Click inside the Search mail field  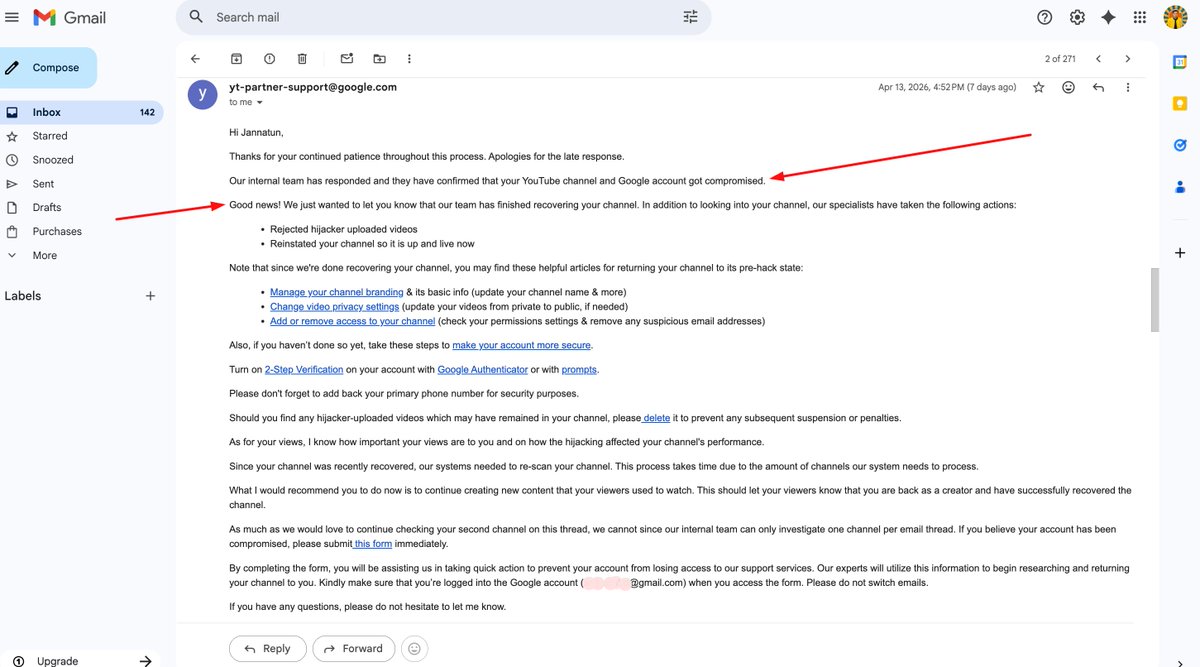[400, 17]
